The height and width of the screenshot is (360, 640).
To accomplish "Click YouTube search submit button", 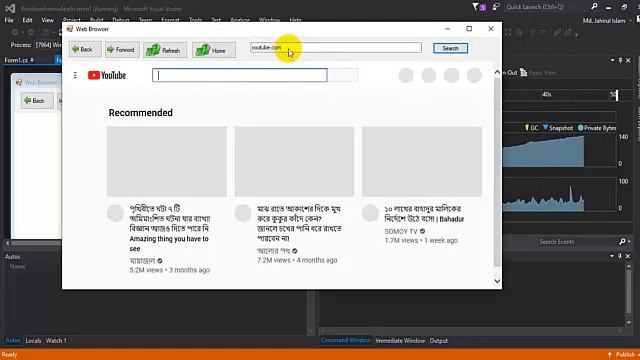I will [343, 75].
